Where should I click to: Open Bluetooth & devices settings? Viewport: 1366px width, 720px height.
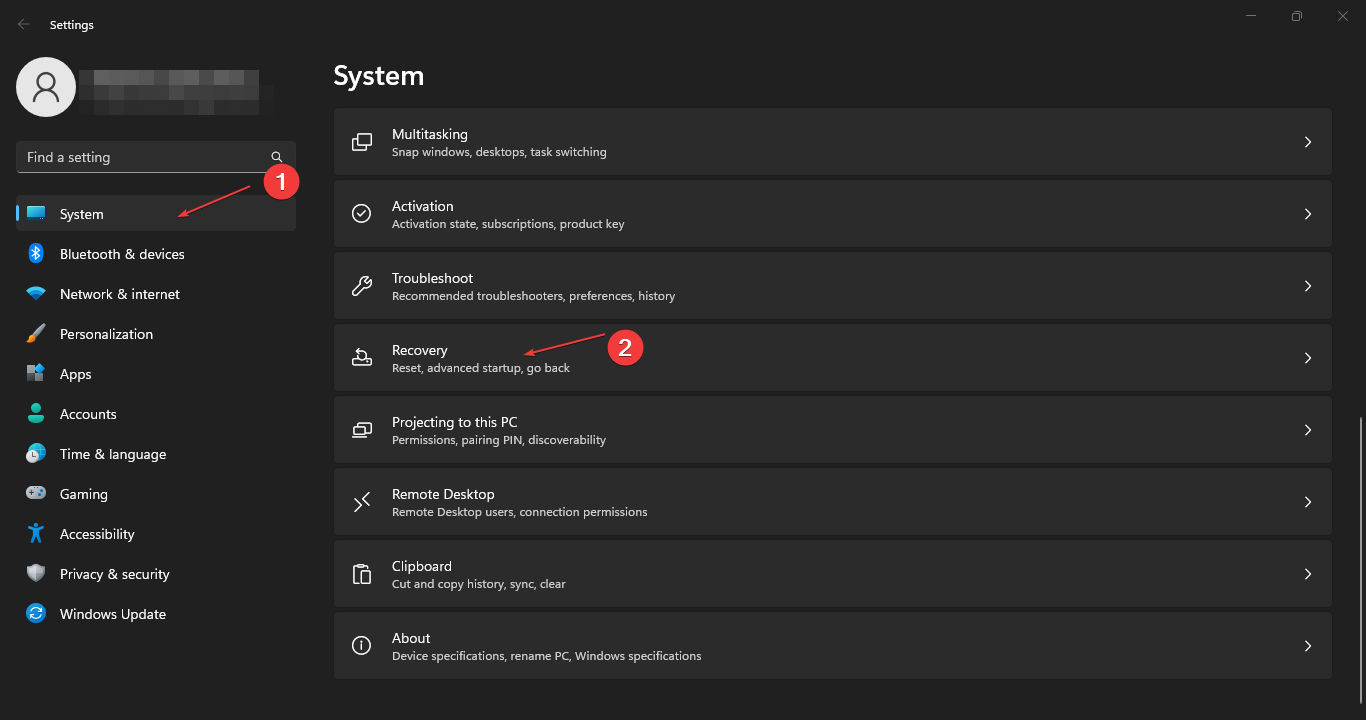click(x=156, y=254)
